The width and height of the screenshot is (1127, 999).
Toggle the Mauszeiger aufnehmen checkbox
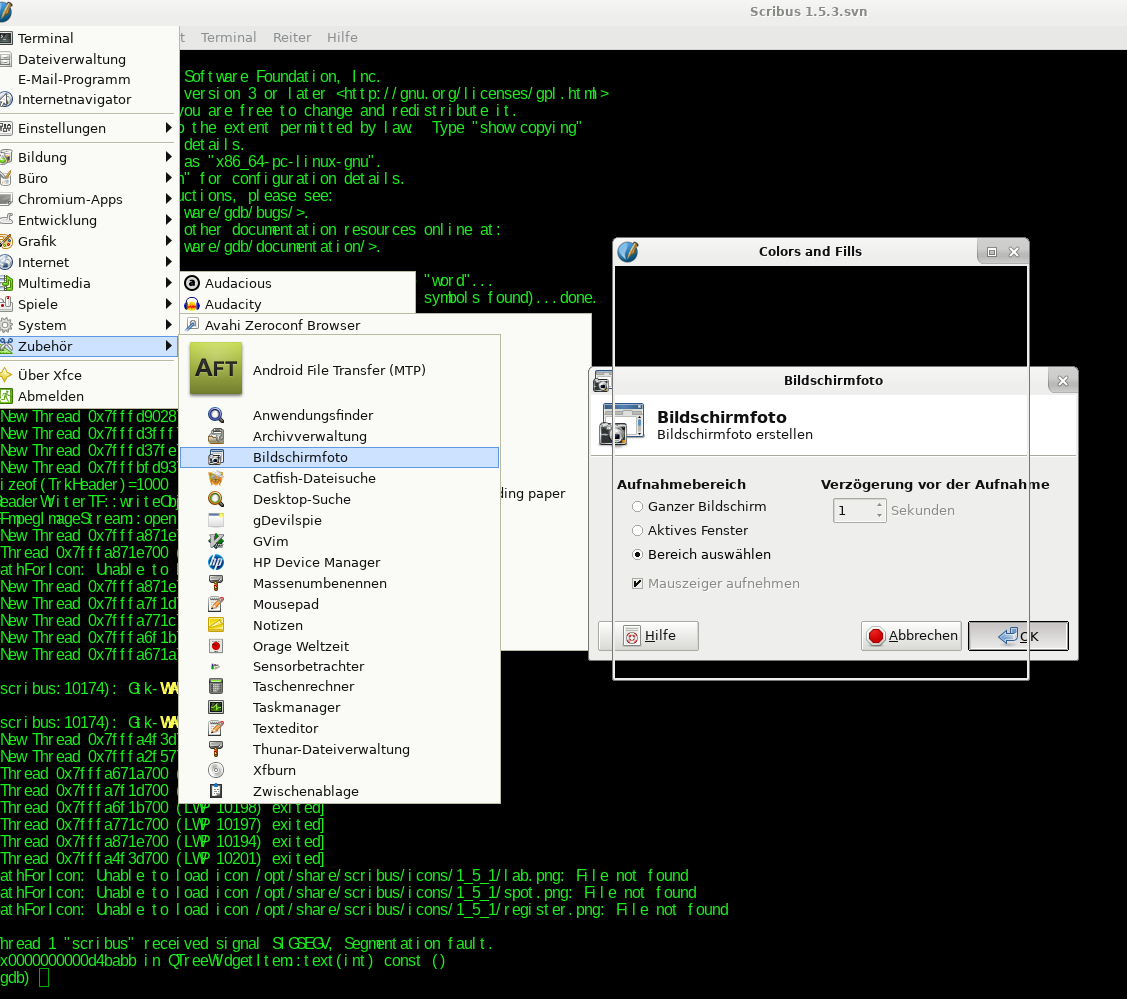pyautogui.click(x=638, y=584)
